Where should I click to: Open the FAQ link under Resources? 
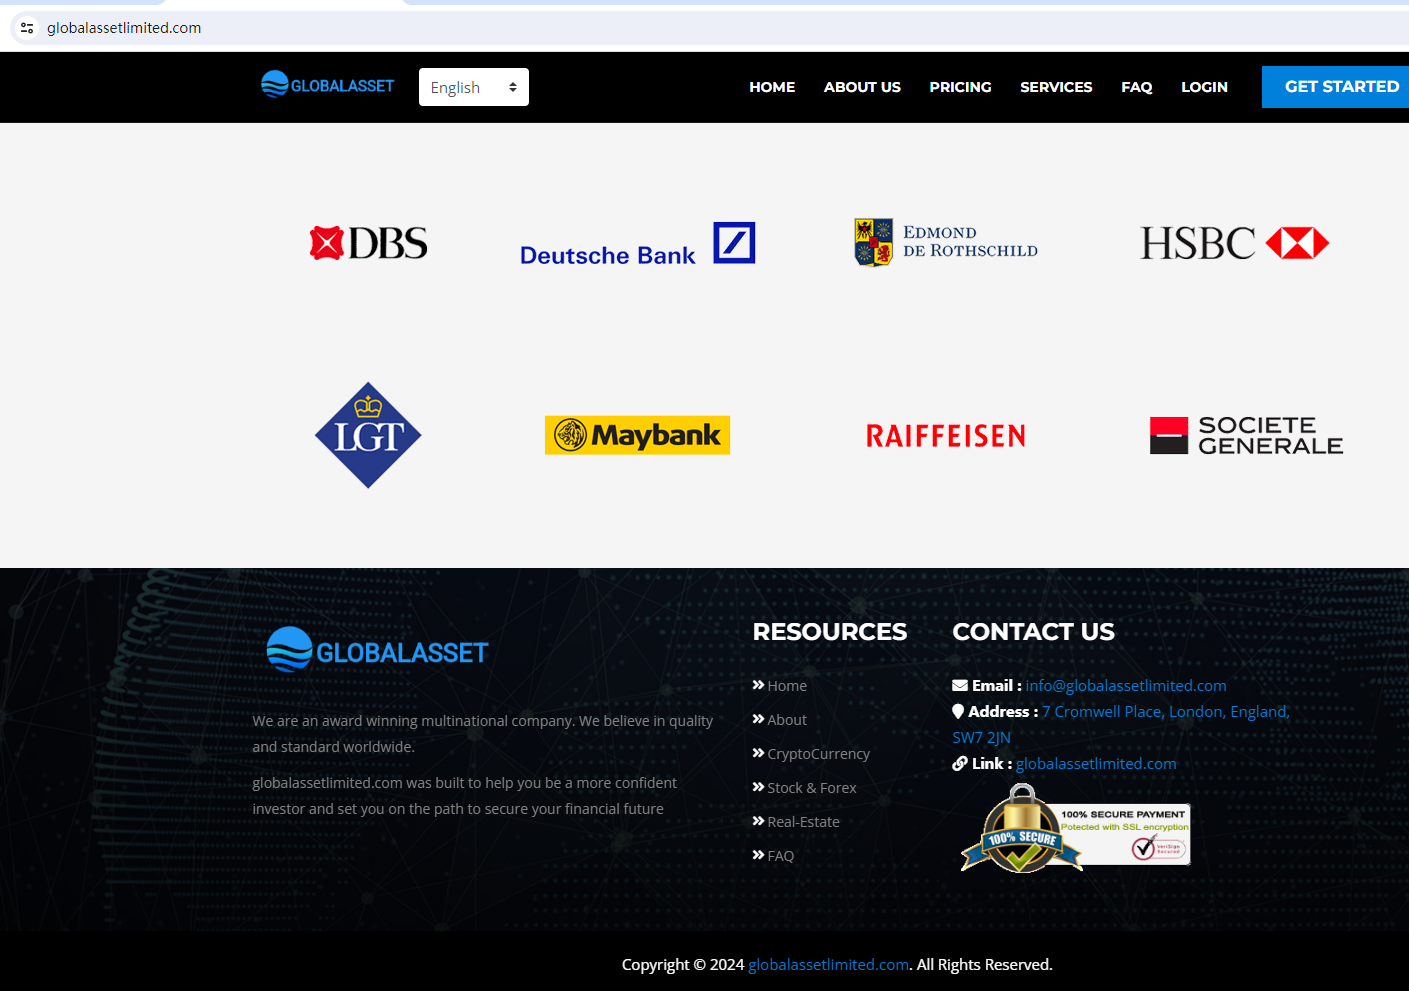(781, 856)
